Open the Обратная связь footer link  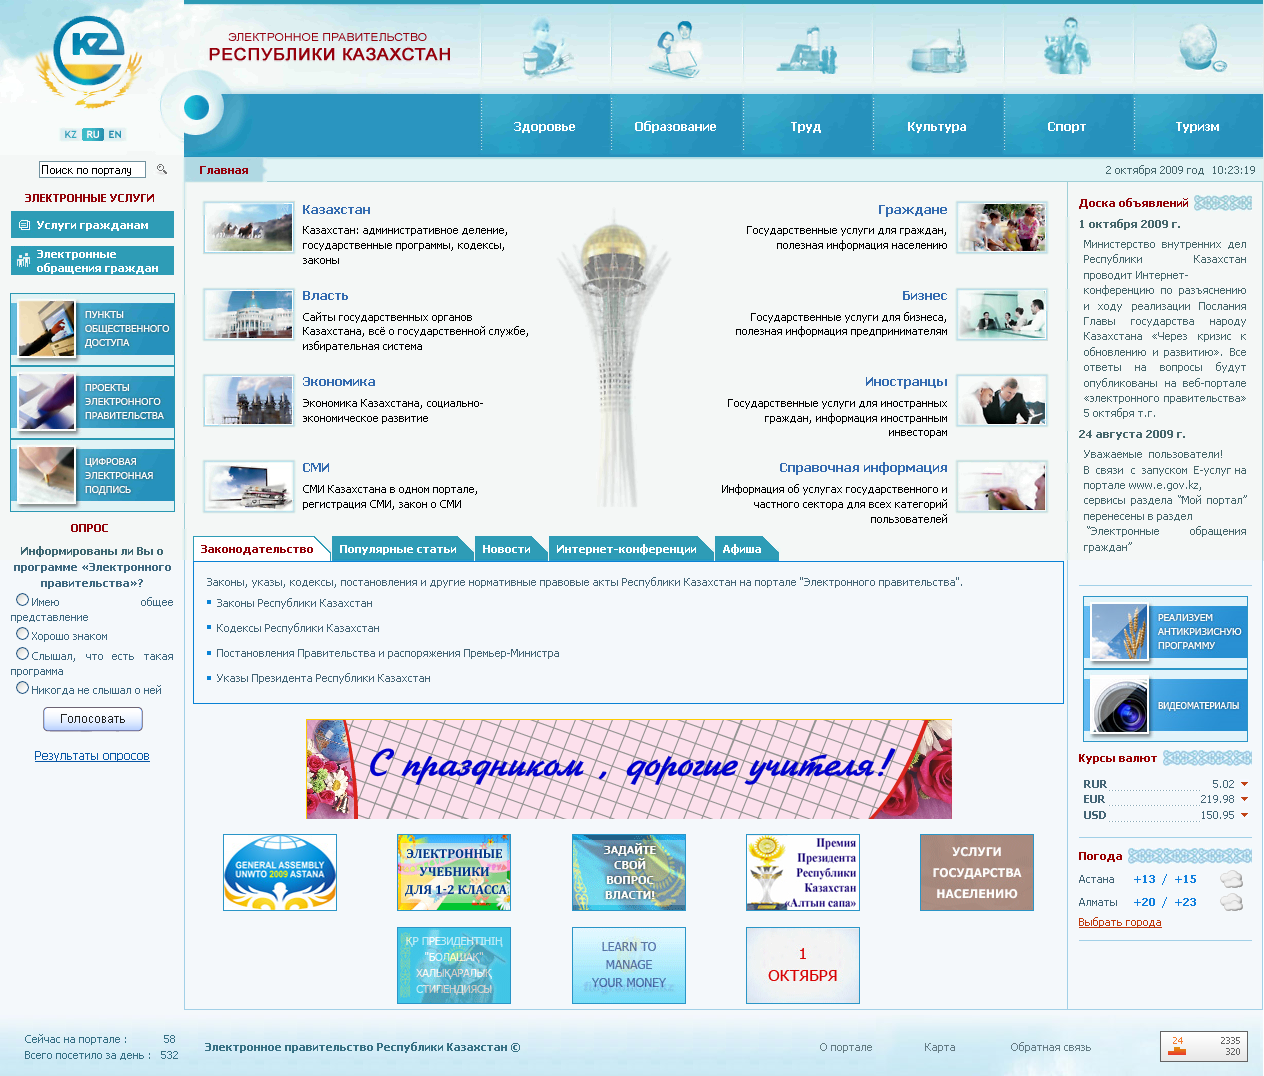pos(1050,1047)
